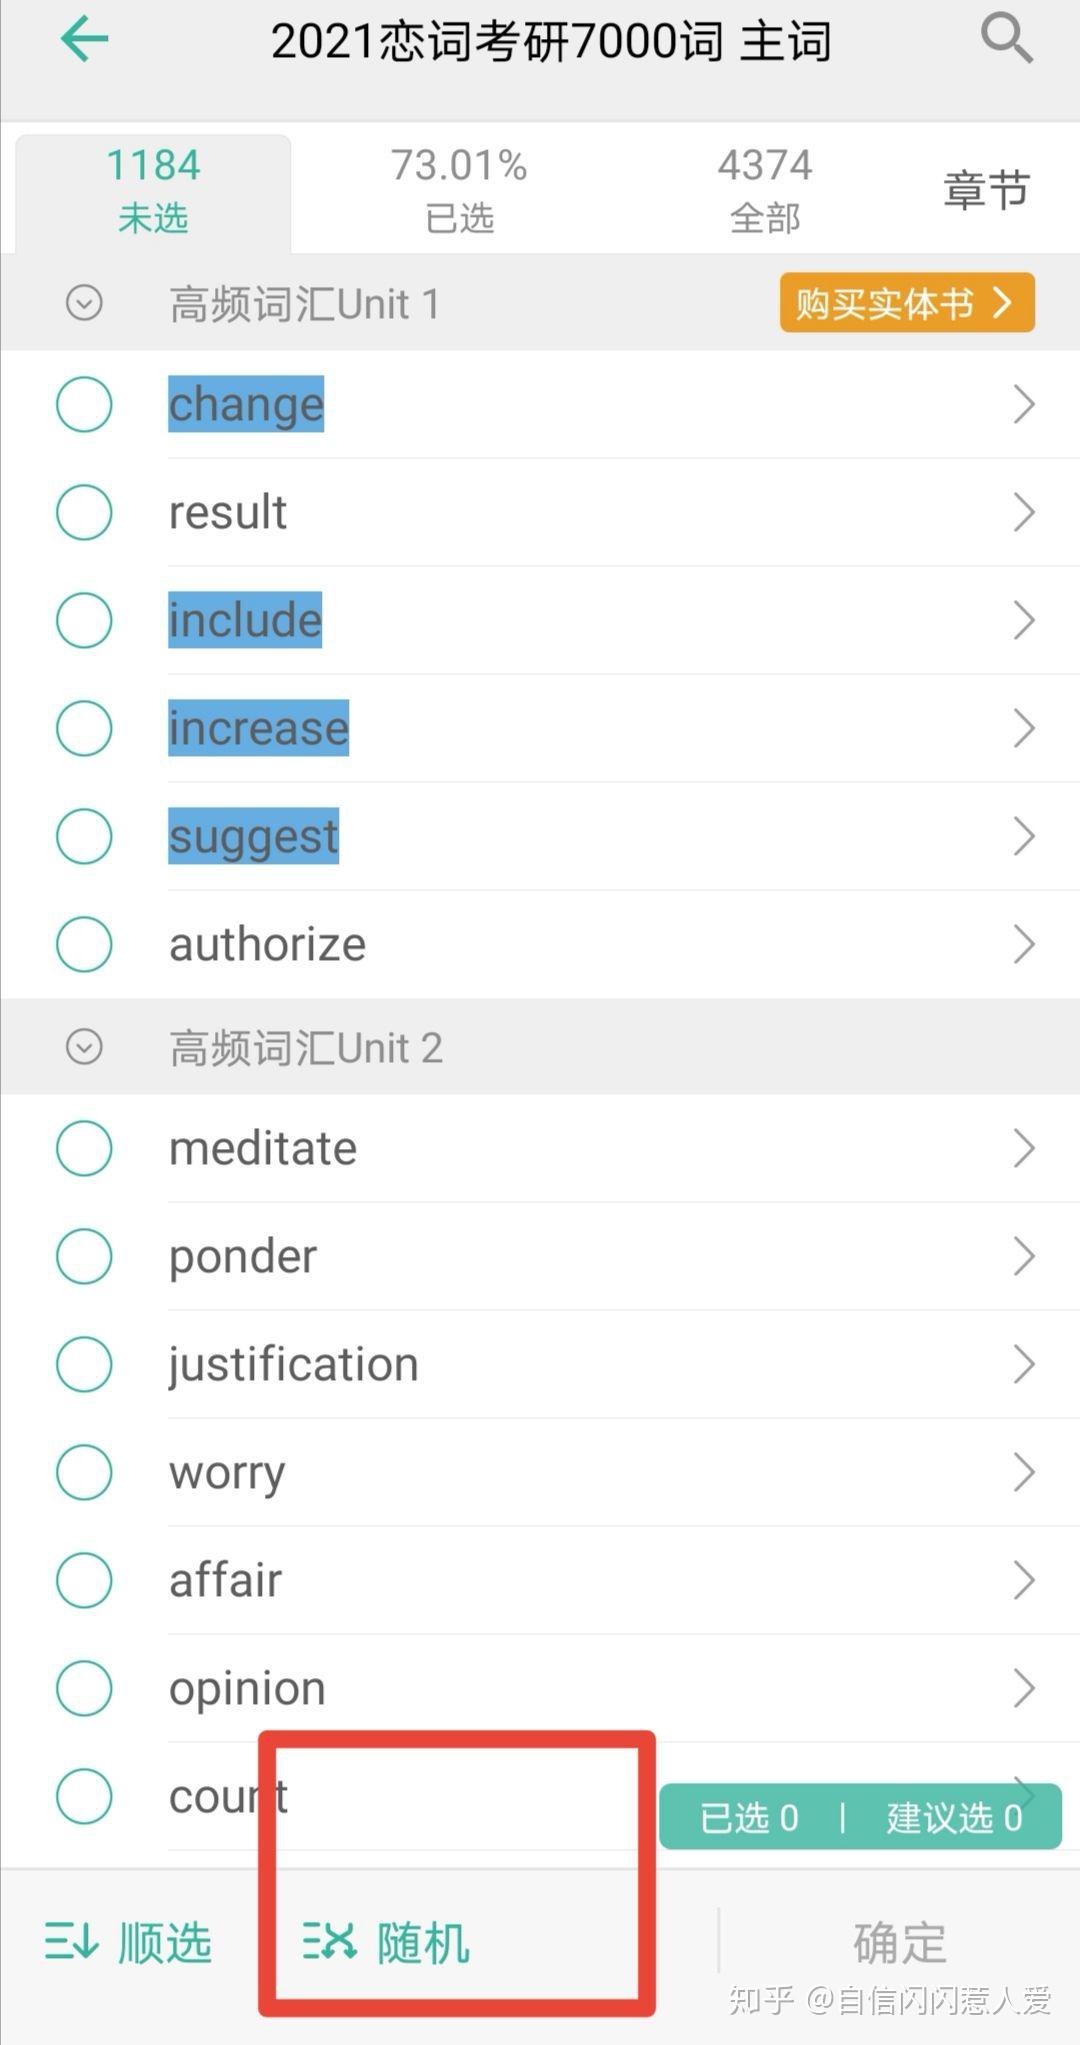Image resolution: width=1080 pixels, height=2045 pixels.
Task: Open details arrow for word authorize
Action: [x=1023, y=944]
